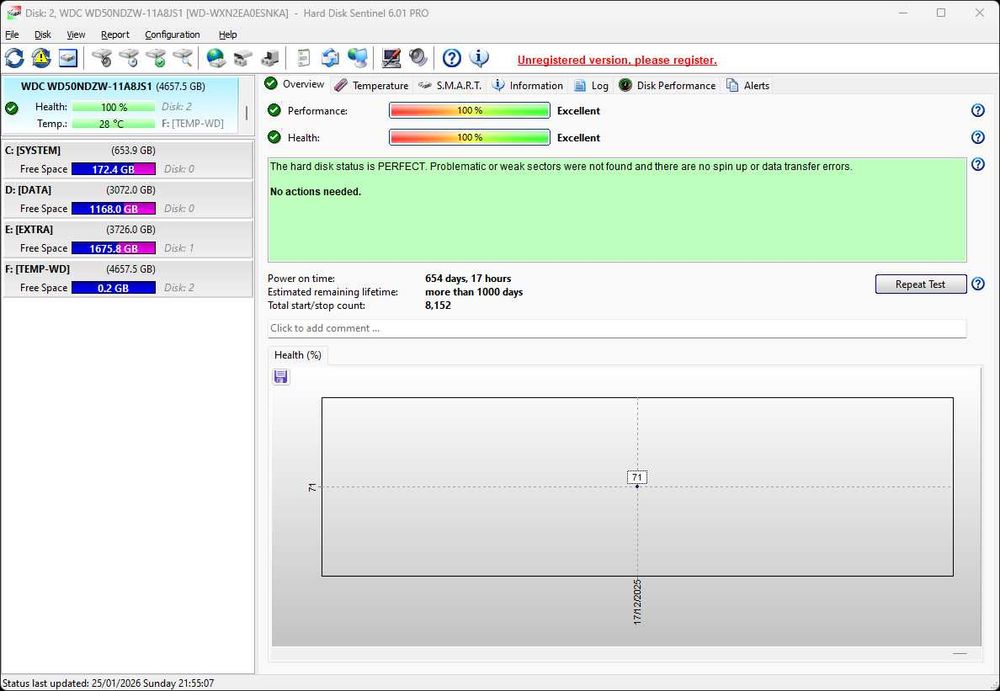Click the Performance 100 % gradient bar
This screenshot has height=691, width=1000.
point(469,110)
